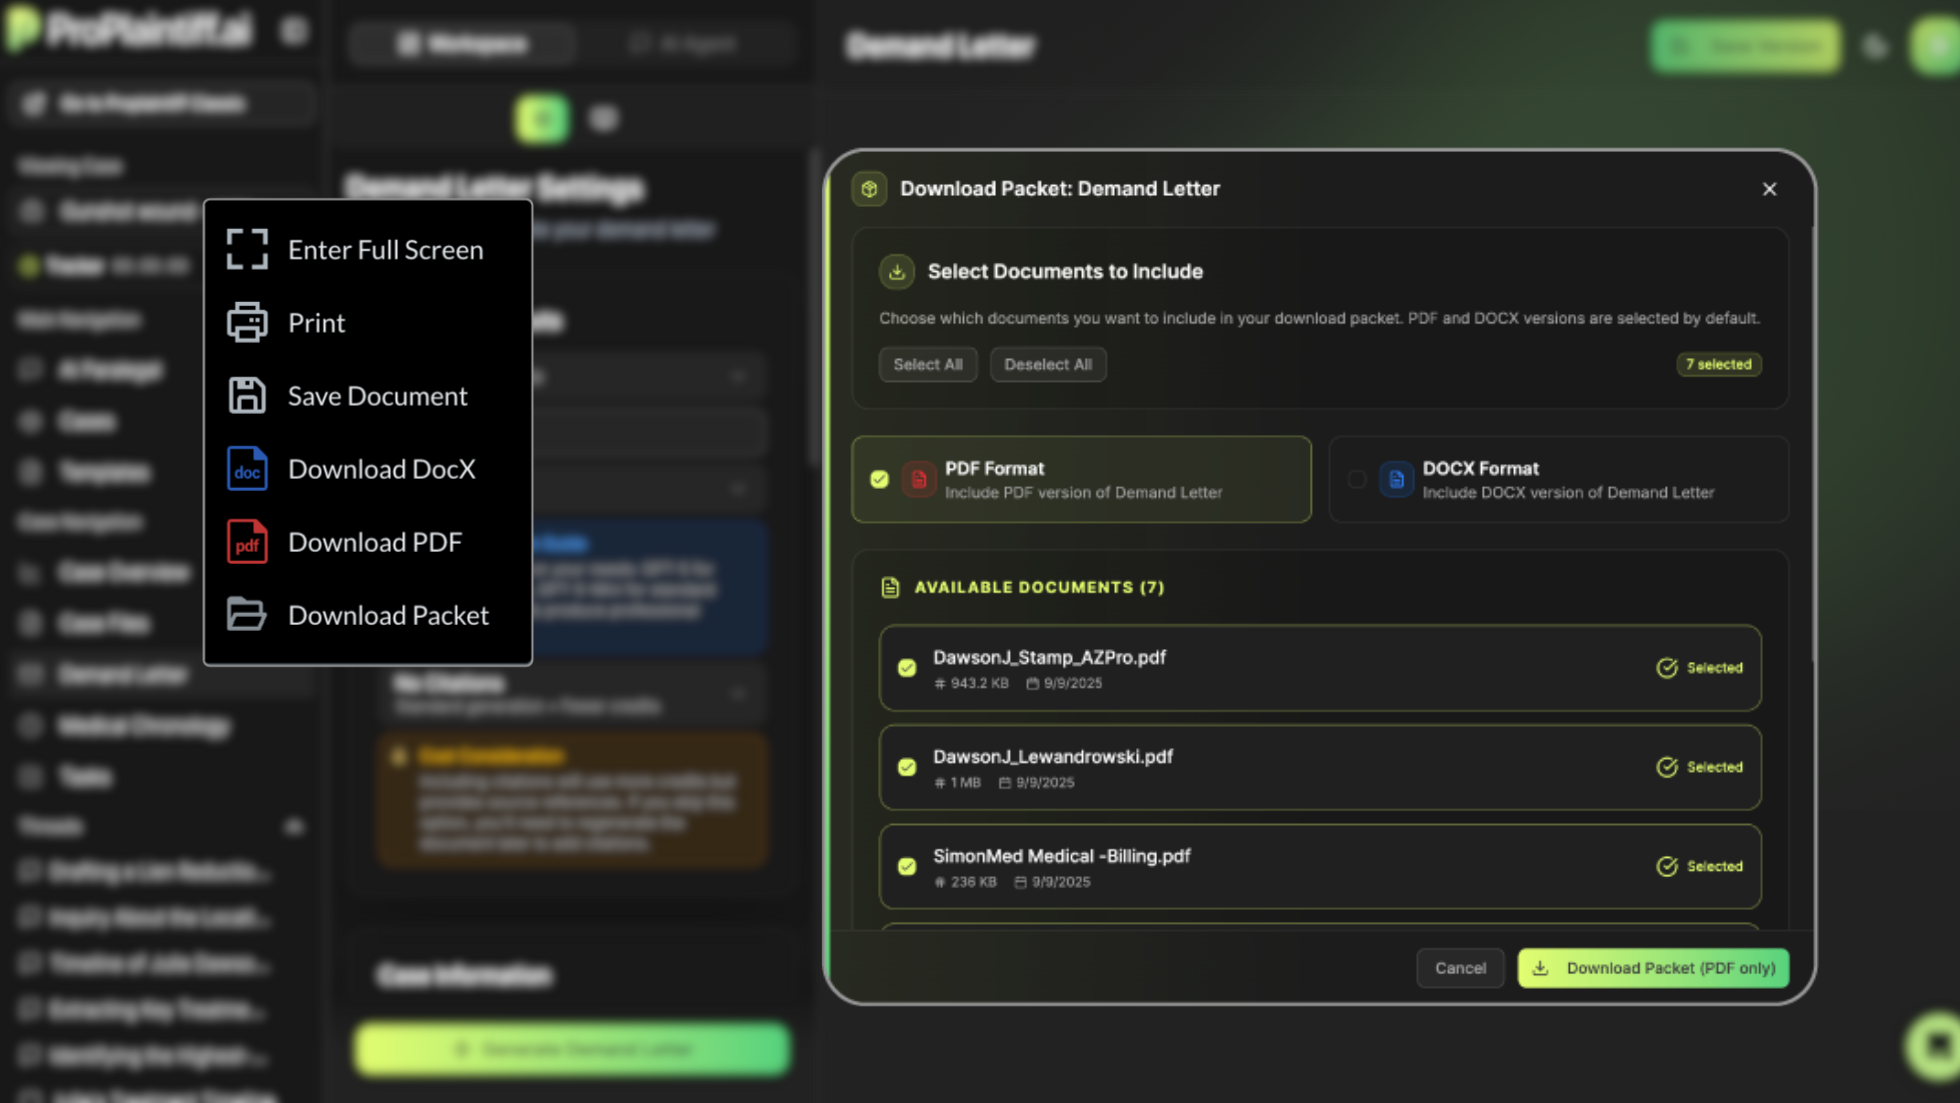Enable the DOCX Format option

point(1357,480)
